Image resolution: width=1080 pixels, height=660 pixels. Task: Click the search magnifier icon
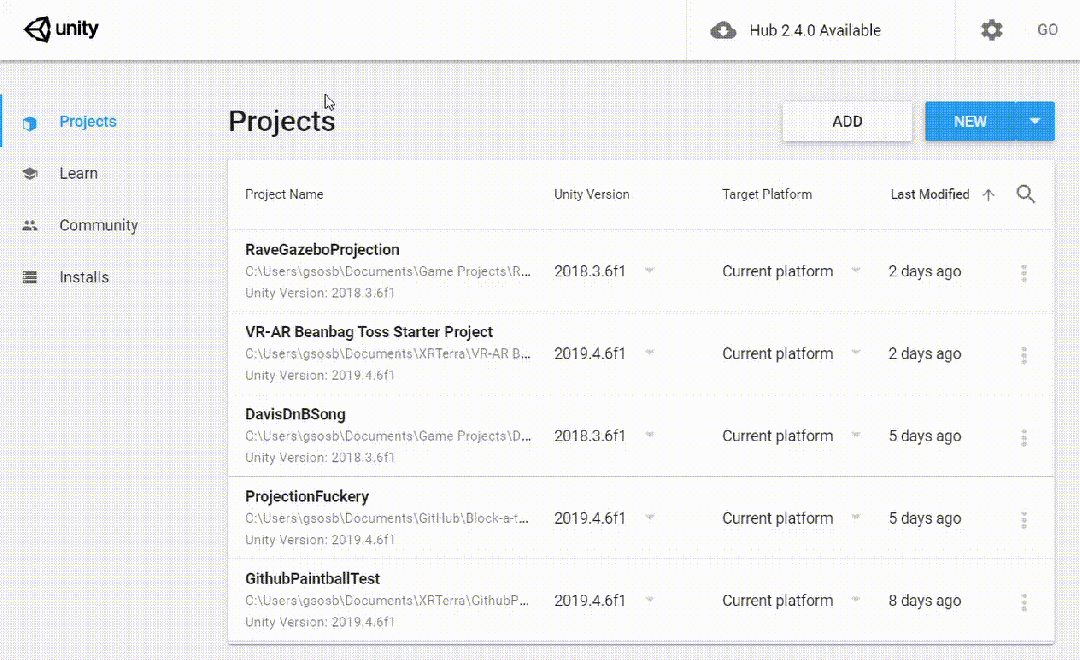tap(1026, 194)
